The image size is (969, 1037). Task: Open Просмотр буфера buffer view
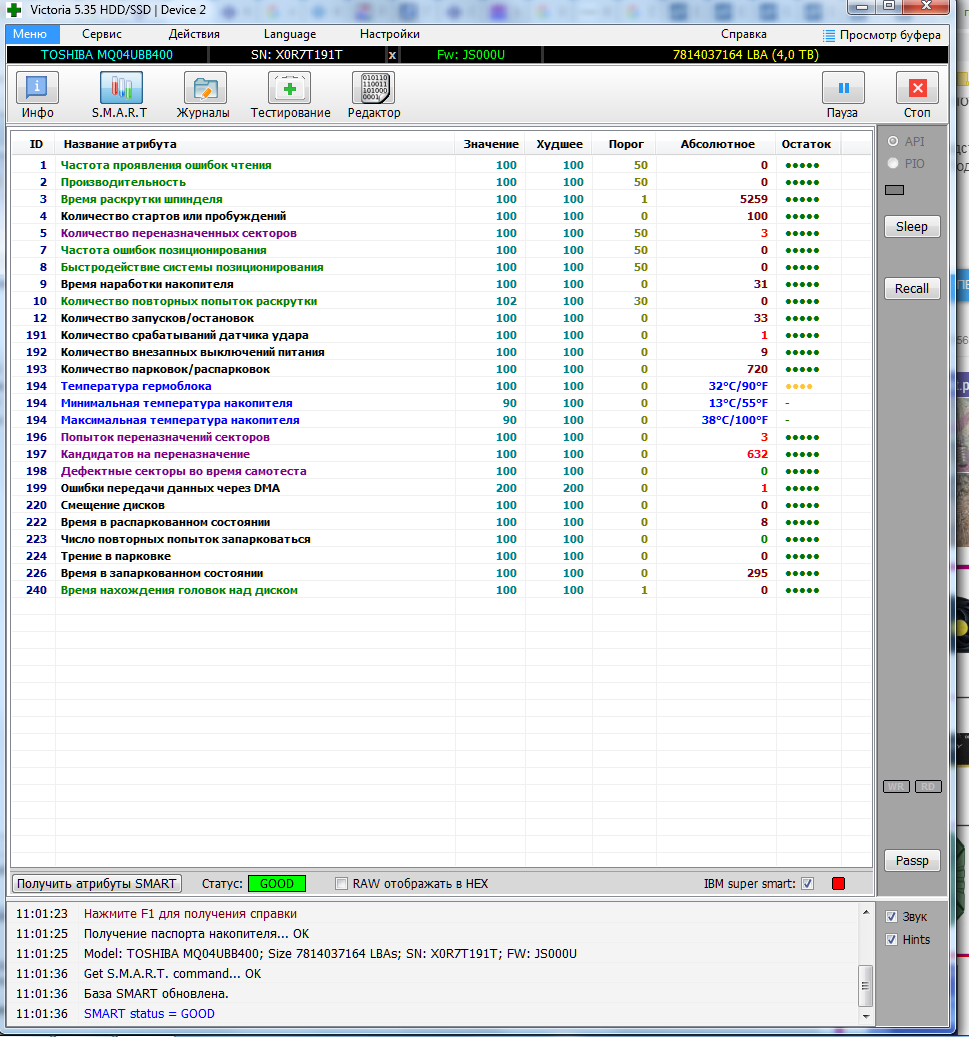pos(881,34)
